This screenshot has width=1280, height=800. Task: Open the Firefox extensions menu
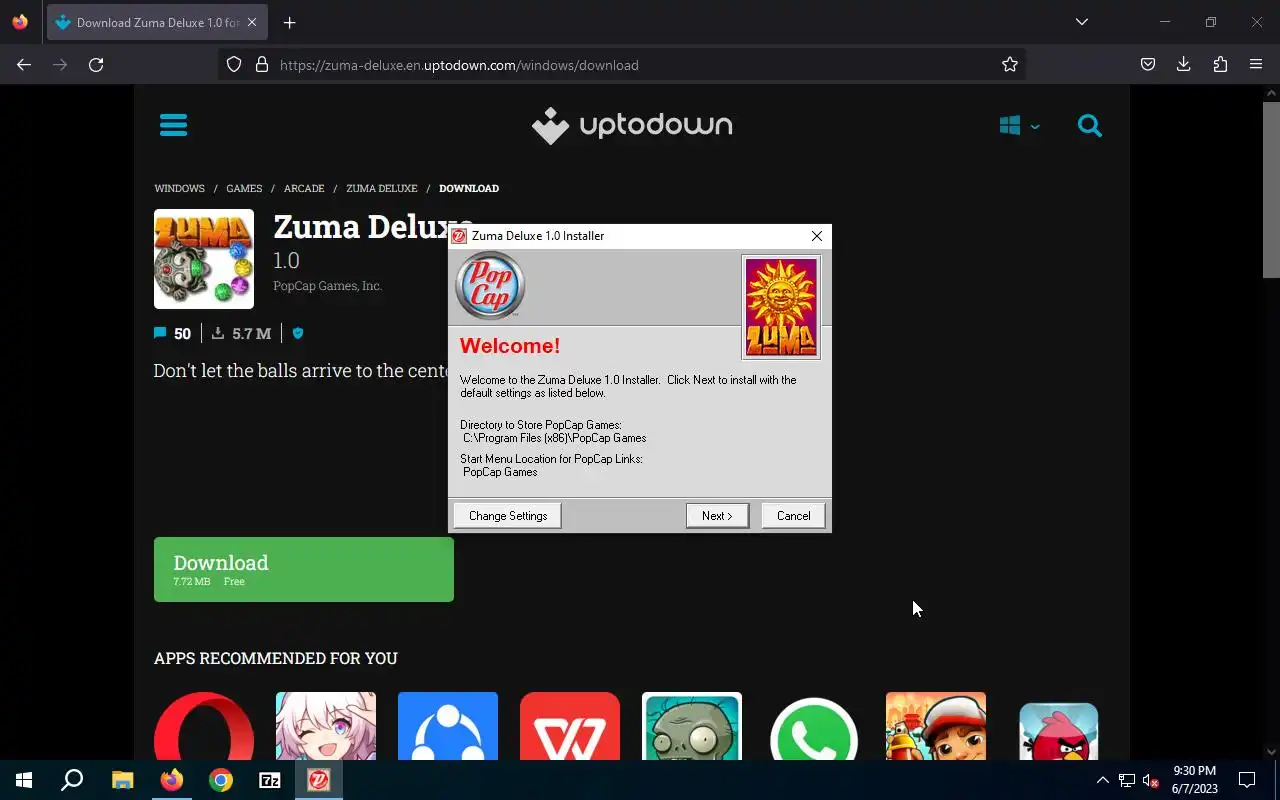click(x=1220, y=65)
